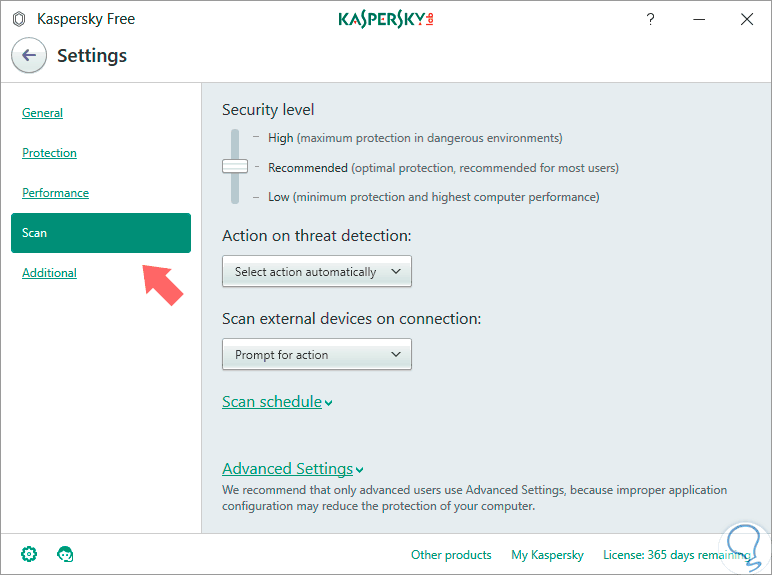Click the Kaspersky shield icon in title bar

click(x=18, y=19)
